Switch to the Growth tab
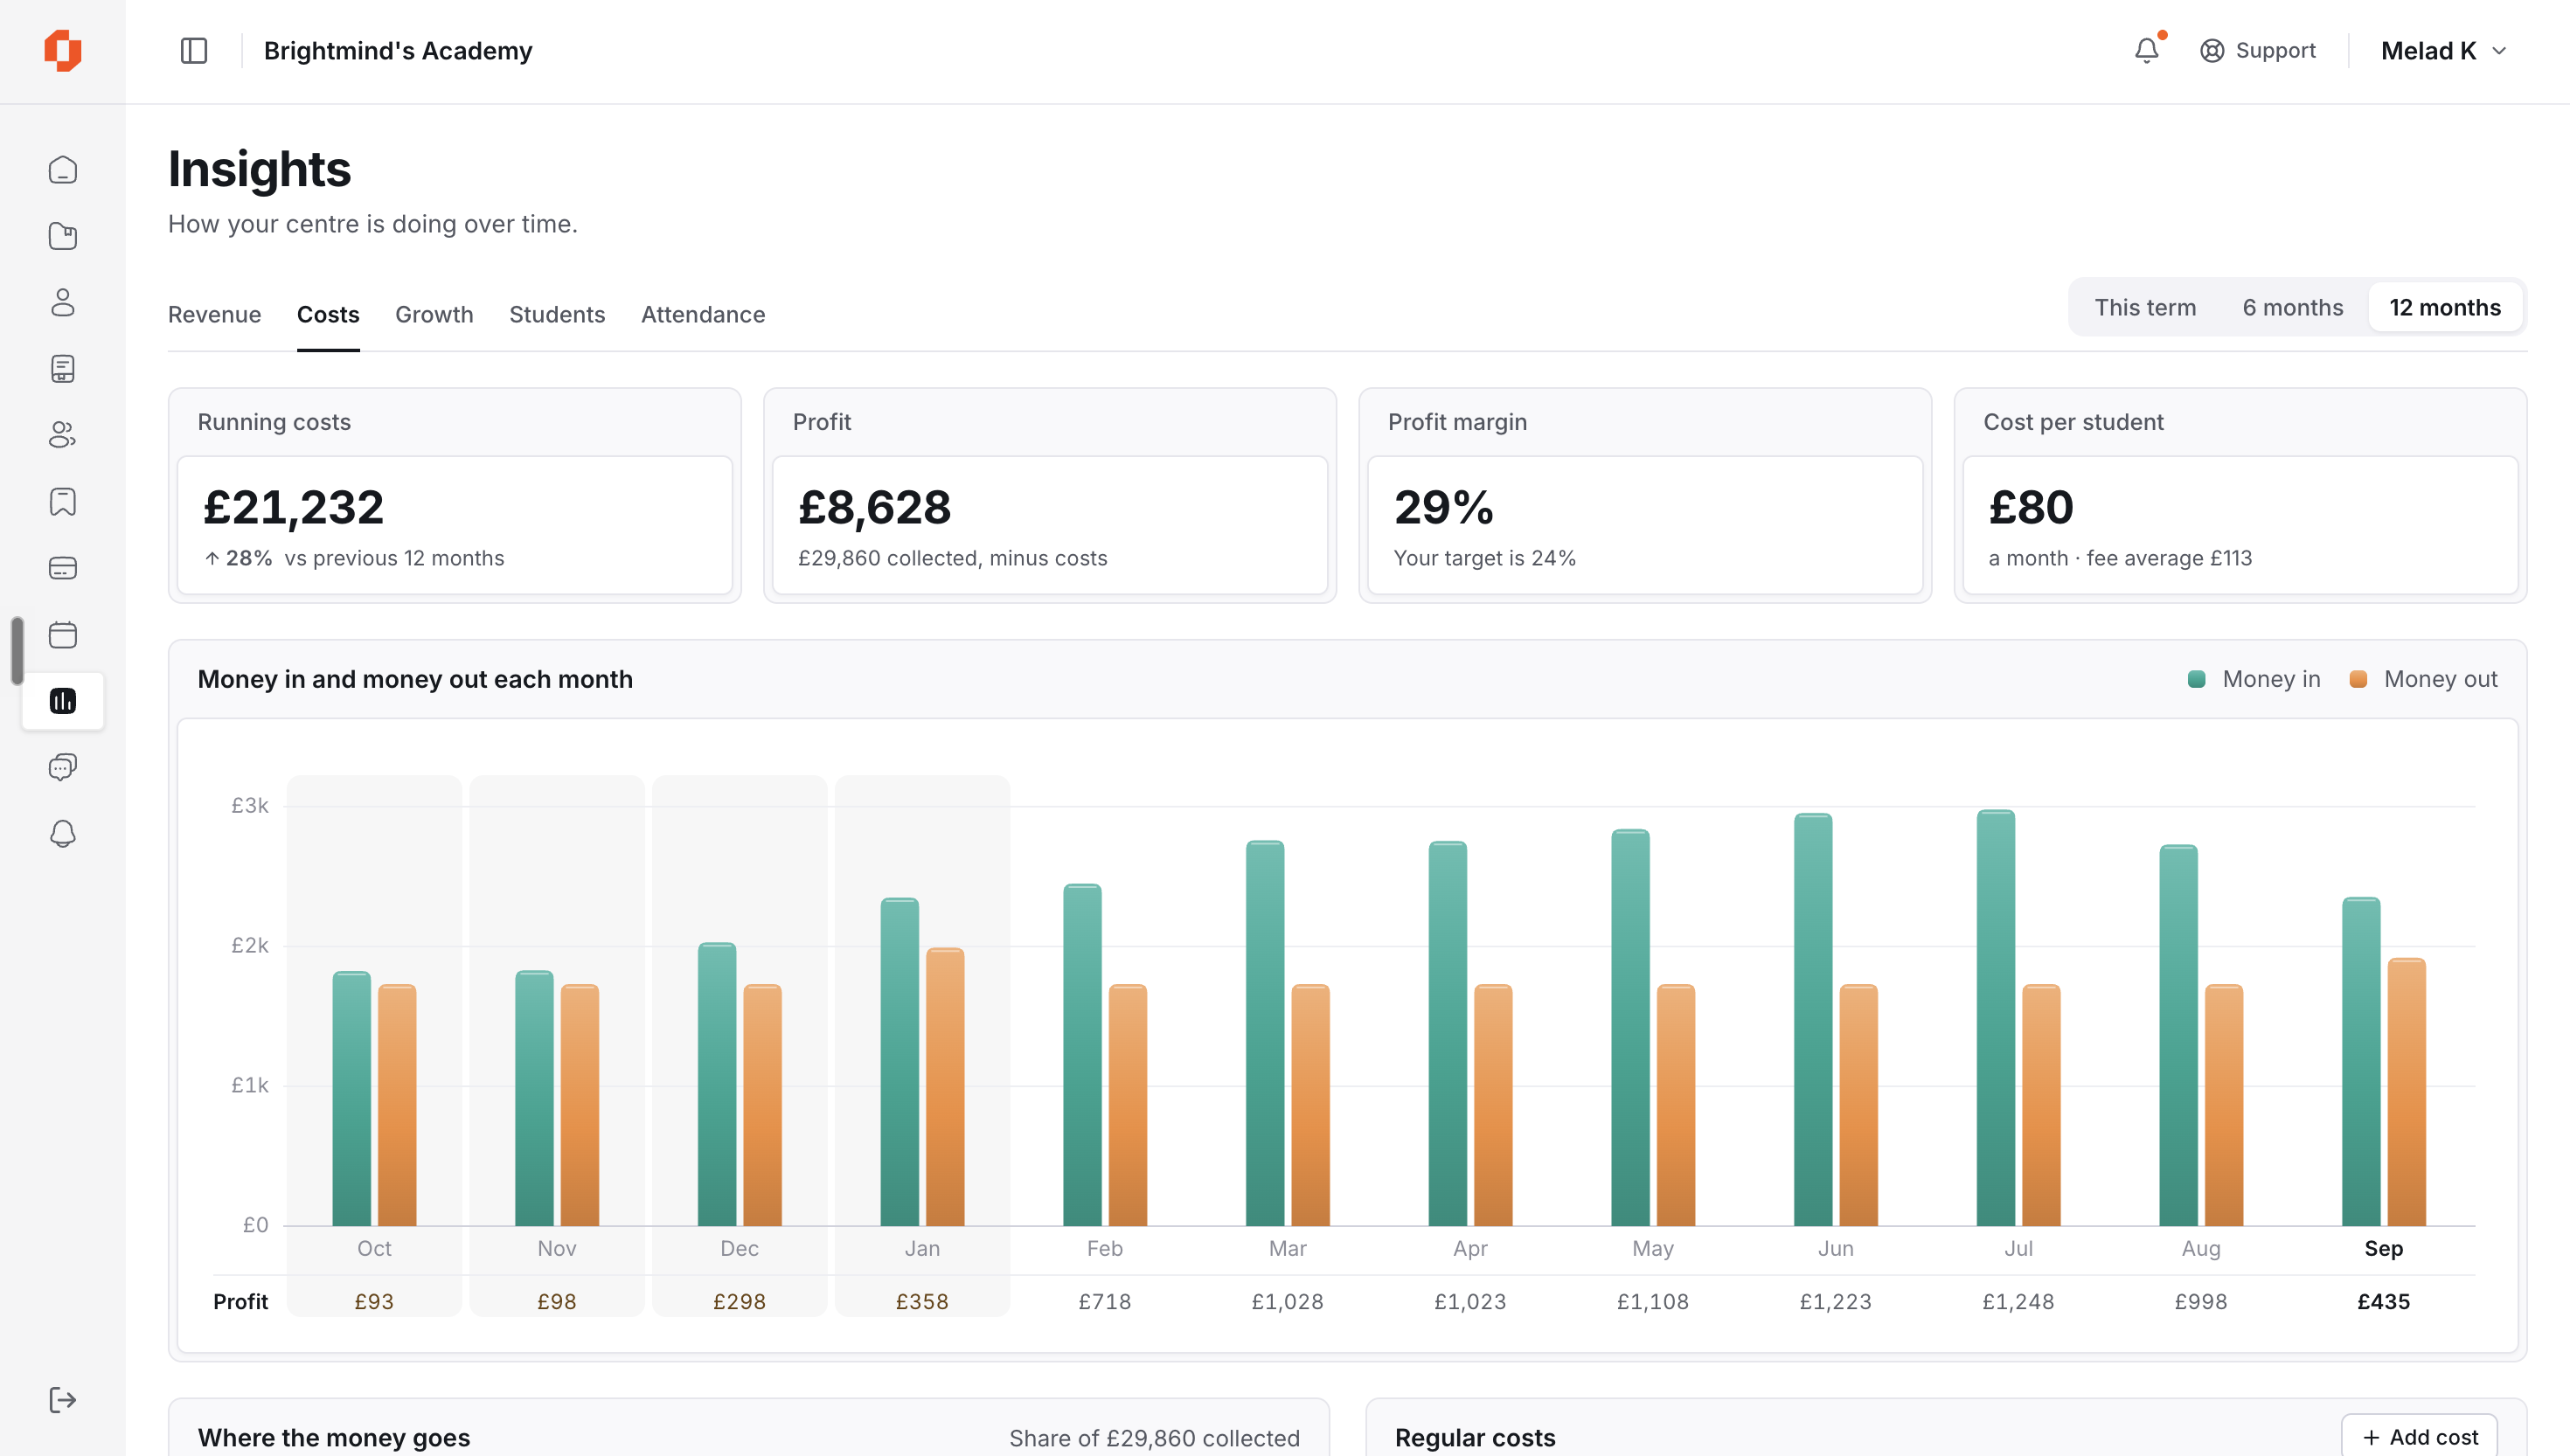 coord(434,315)
